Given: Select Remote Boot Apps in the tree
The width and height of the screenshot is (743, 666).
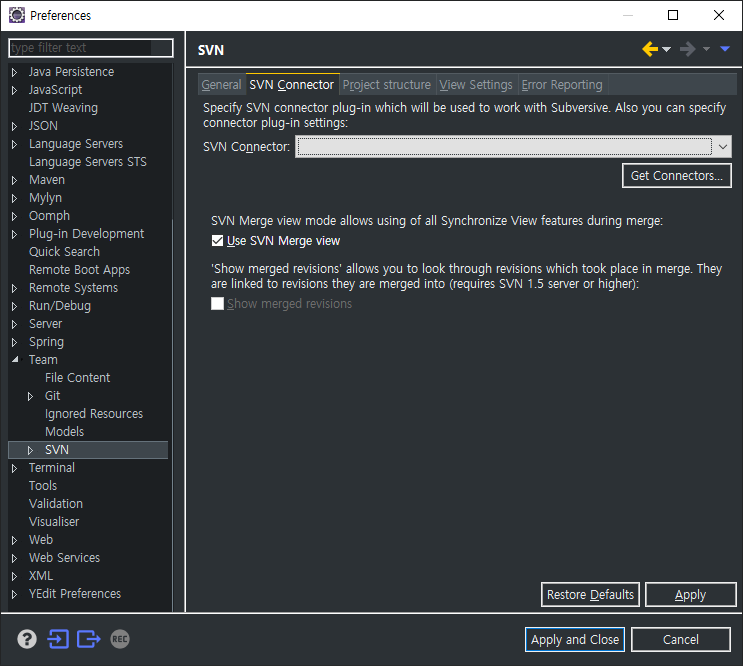Looking at the screenshot, I should pos(79,270).
